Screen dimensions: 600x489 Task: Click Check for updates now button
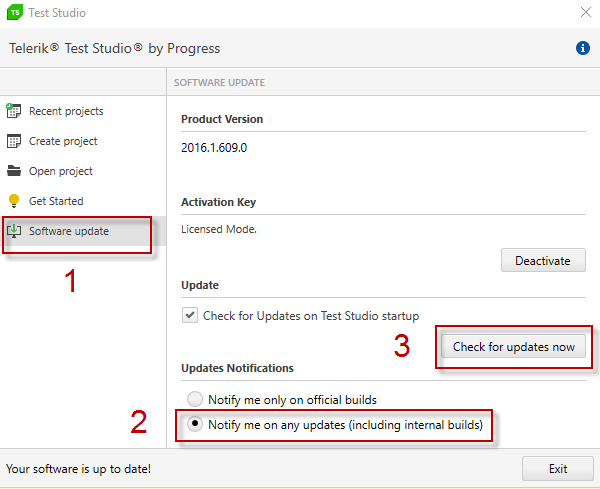514,347
